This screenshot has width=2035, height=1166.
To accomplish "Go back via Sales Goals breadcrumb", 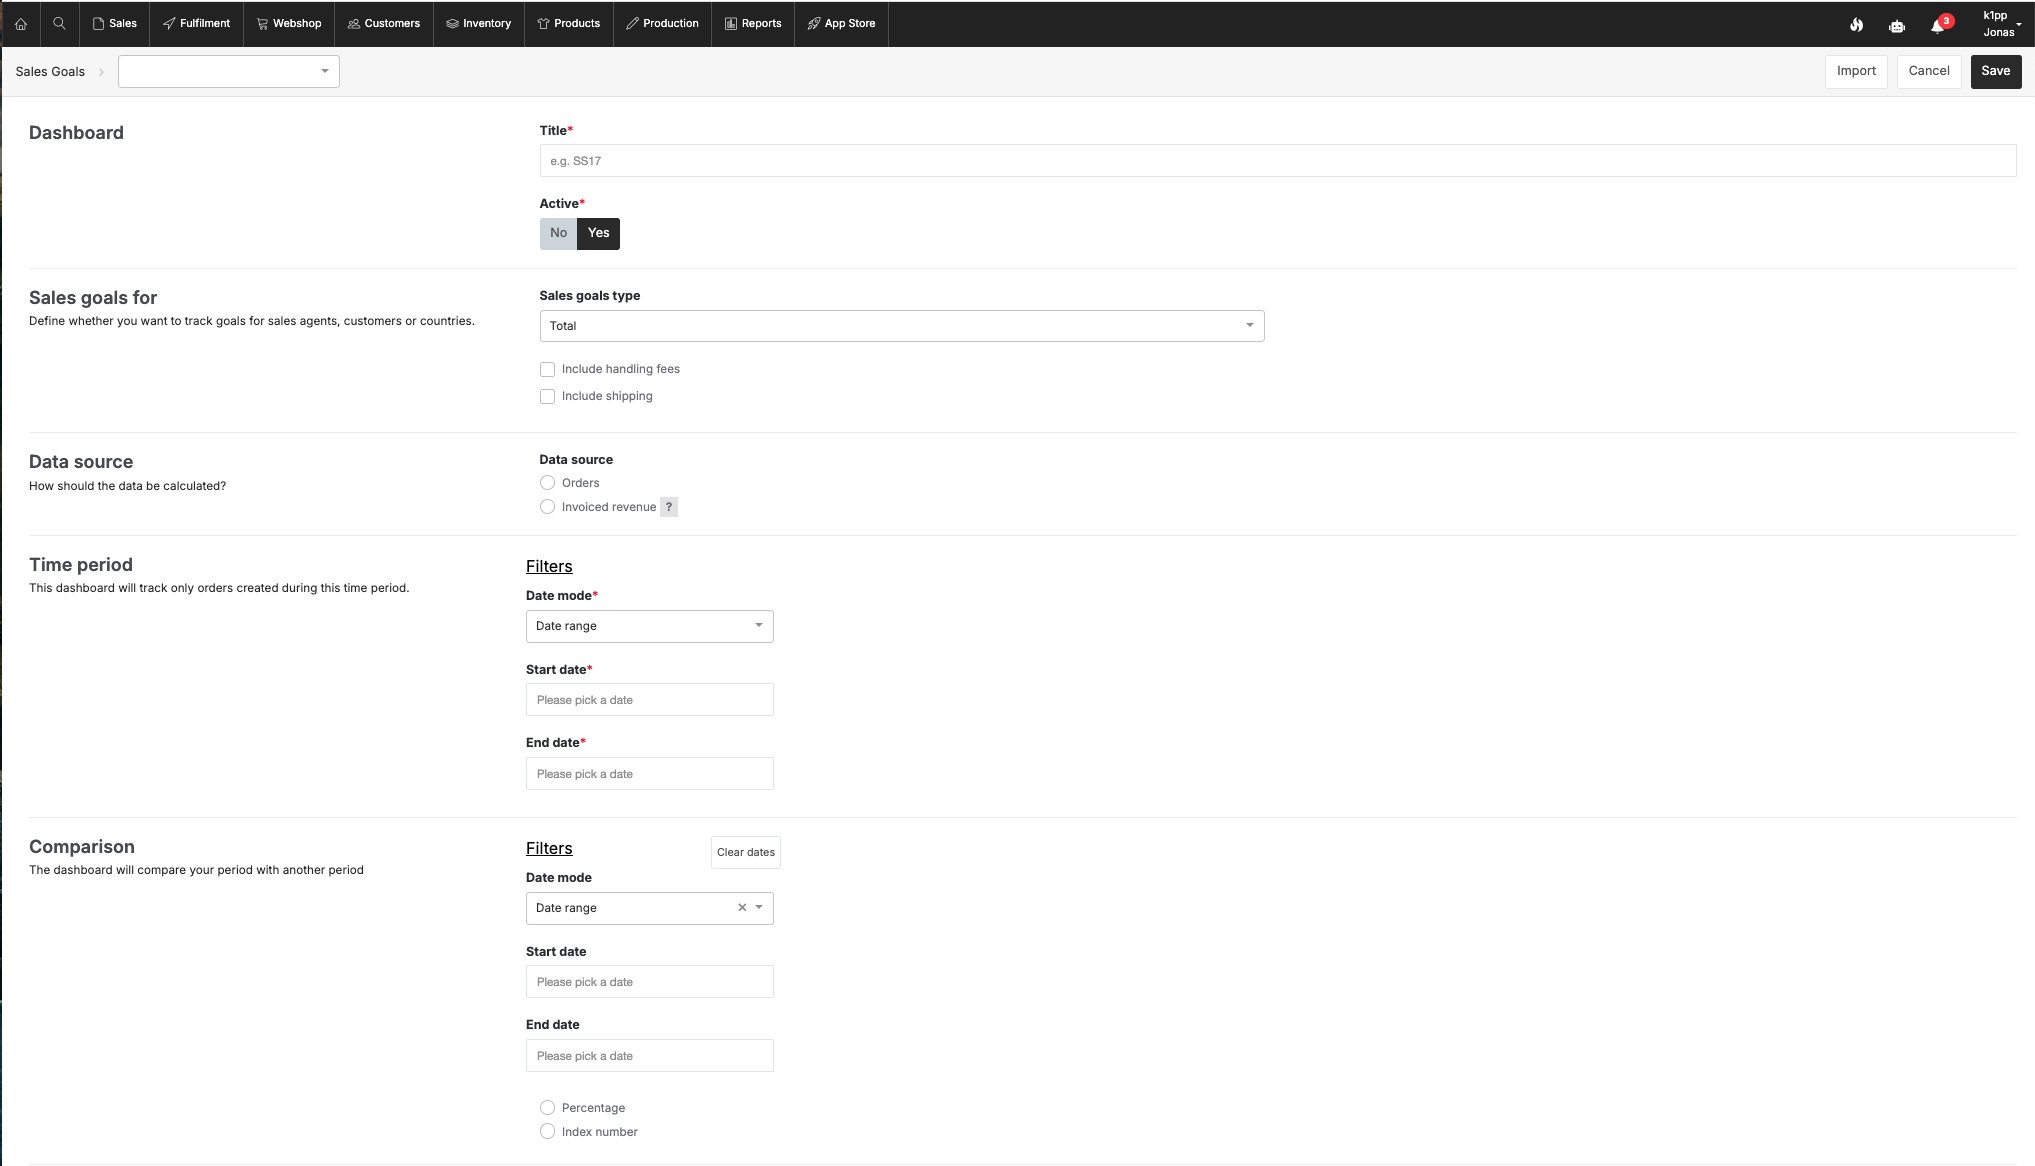I will [x=50, y=72].
